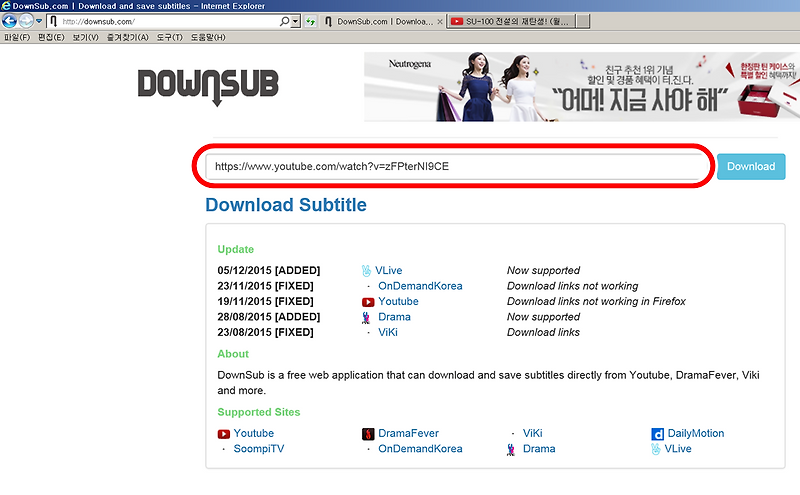Viewport: 800px width, 495px height.
Task: Open the 즐겨찾기(A) menu
Action: (128, 37)
